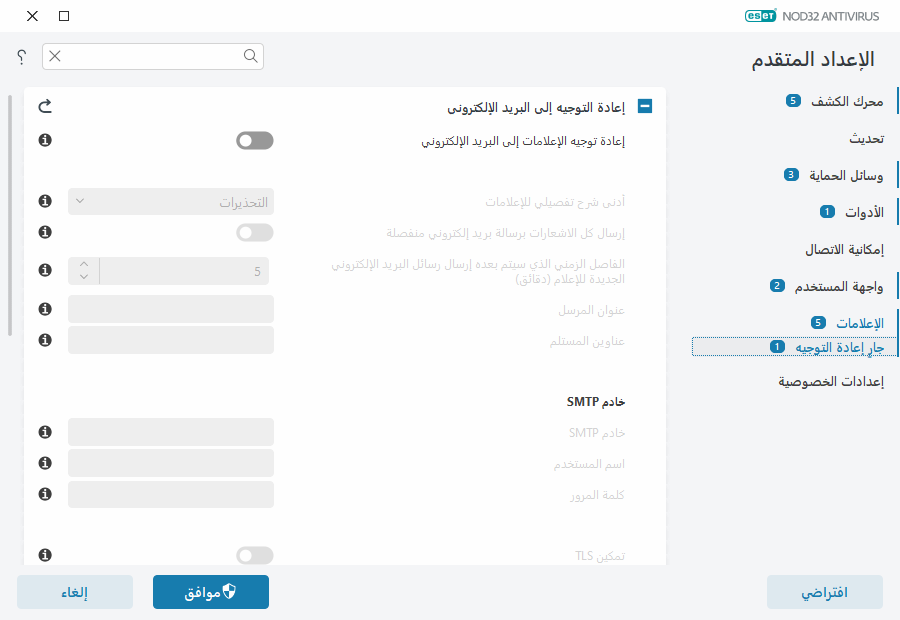
Task: Enable the TLS toggle
Action: click(254, 555)
